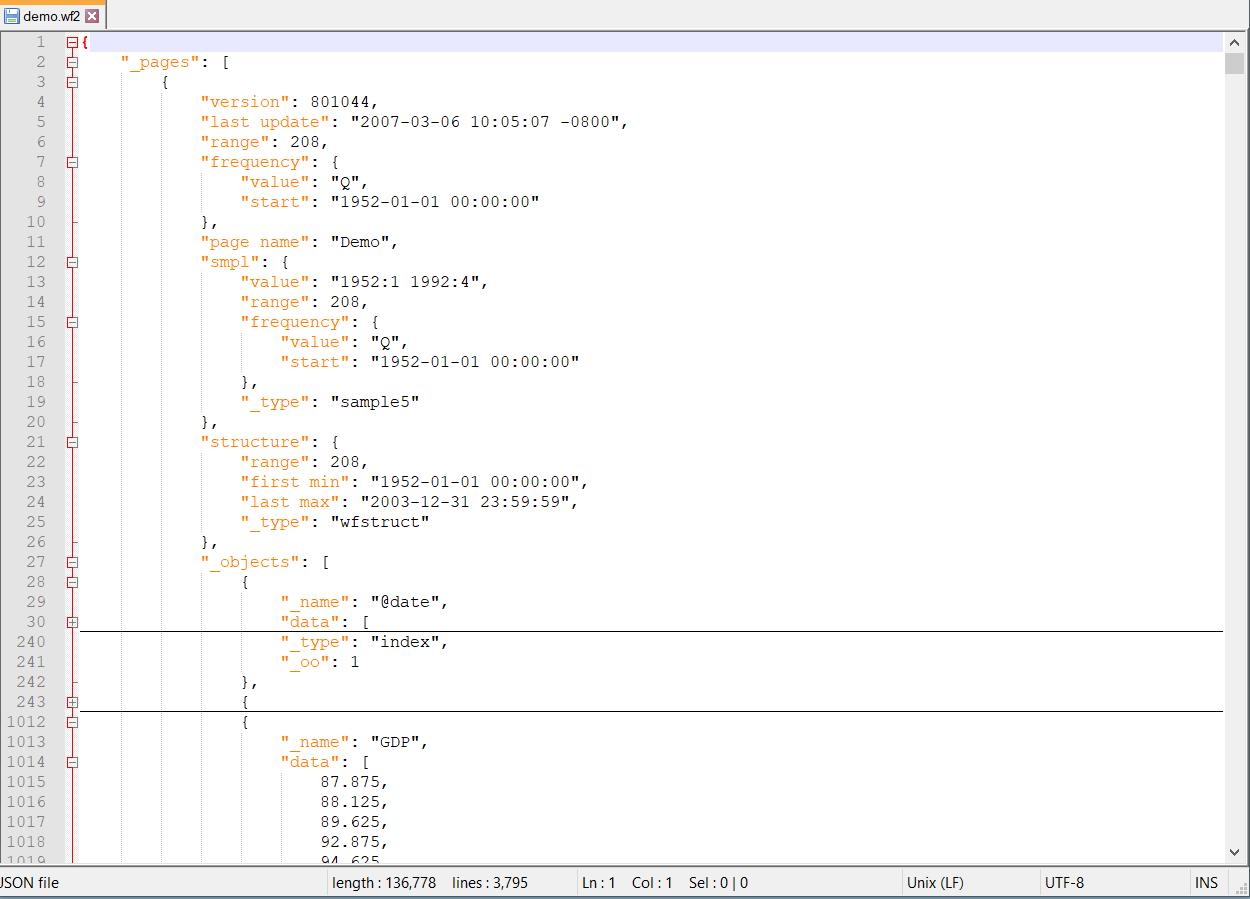1250x899 pixels.
Task: Click the vertical scrollbar thumb
Action: pyautogui.click(x=1235, y=64)
